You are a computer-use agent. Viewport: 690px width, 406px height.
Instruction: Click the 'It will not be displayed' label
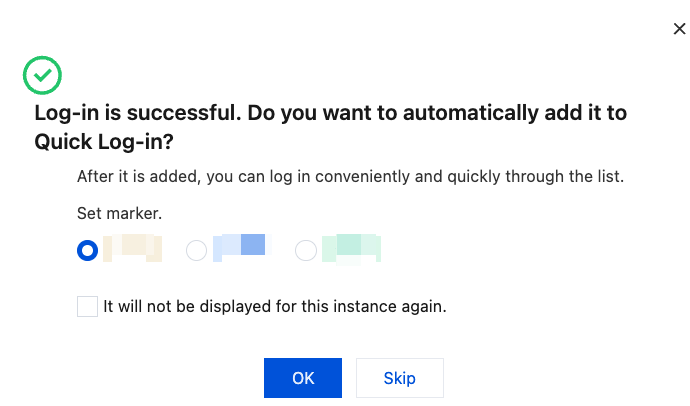[275, 306]
